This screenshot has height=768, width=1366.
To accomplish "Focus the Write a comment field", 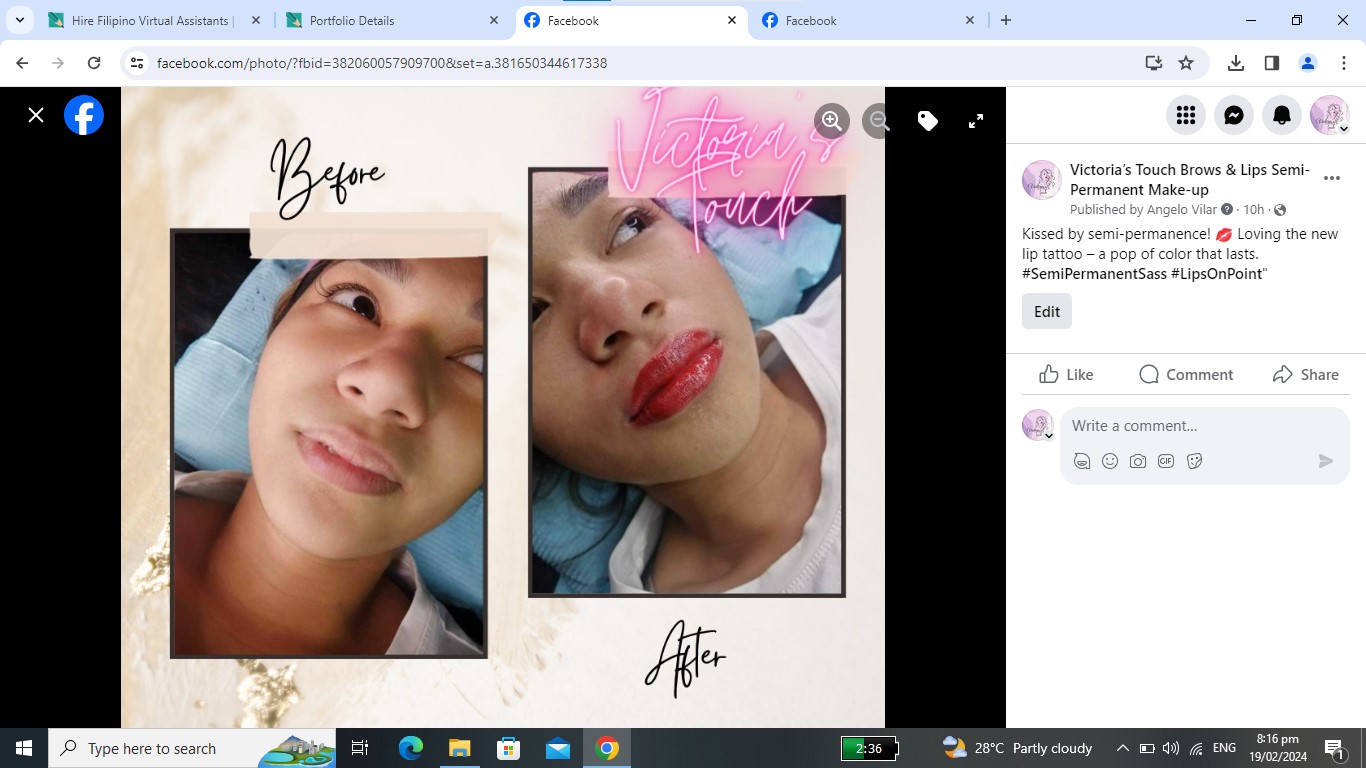I will click(1204, 426).
